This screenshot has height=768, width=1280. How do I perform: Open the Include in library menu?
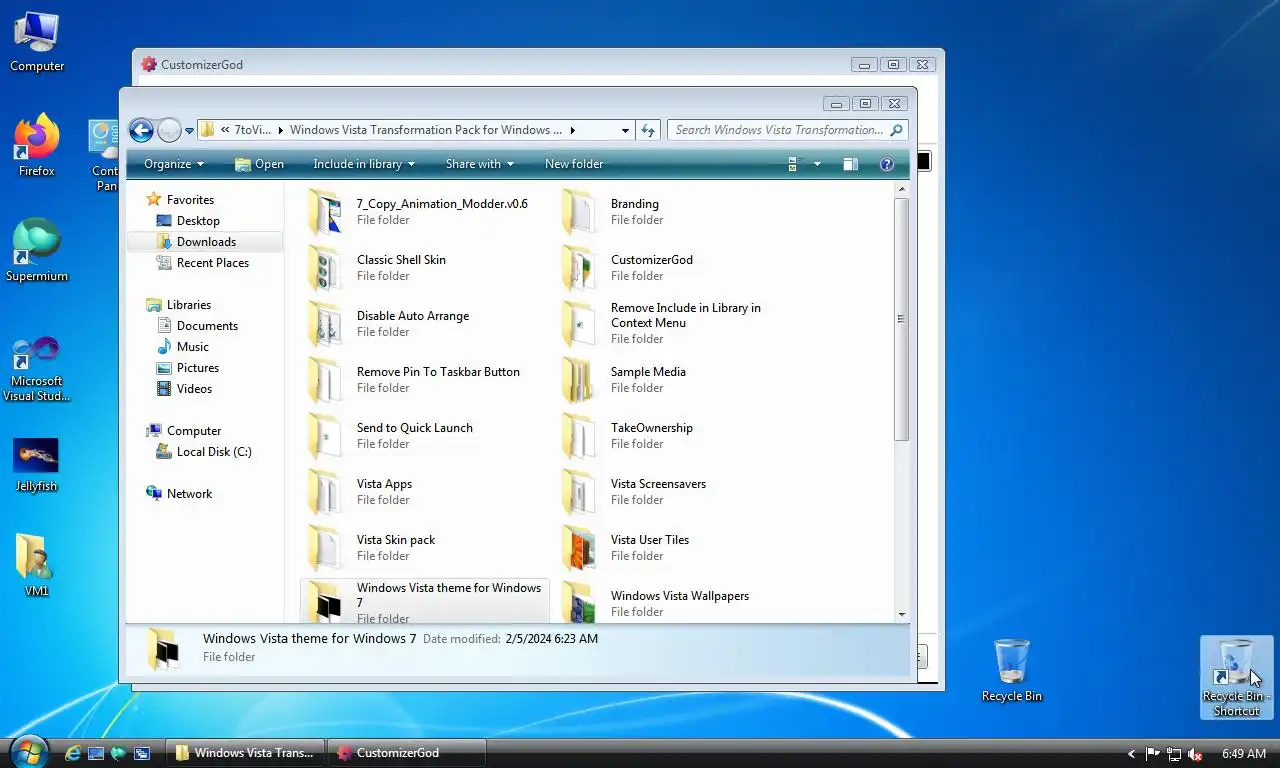(363, 164)
